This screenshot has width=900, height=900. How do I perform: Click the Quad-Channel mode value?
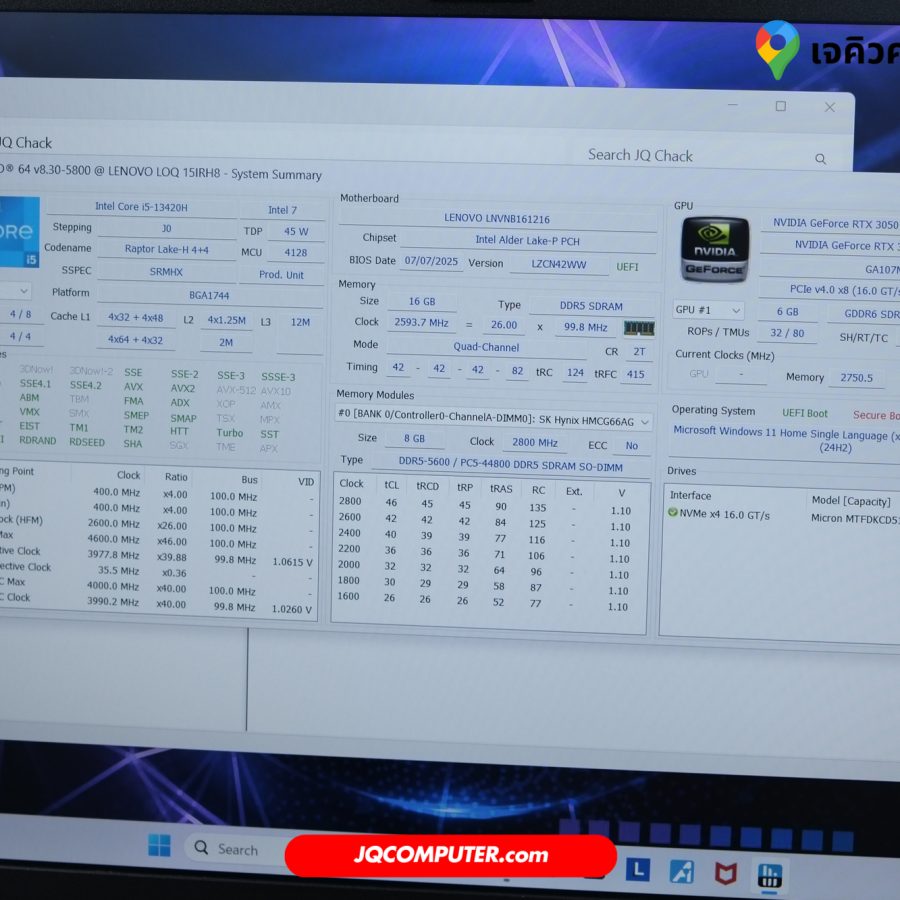[x=486, y=347]
